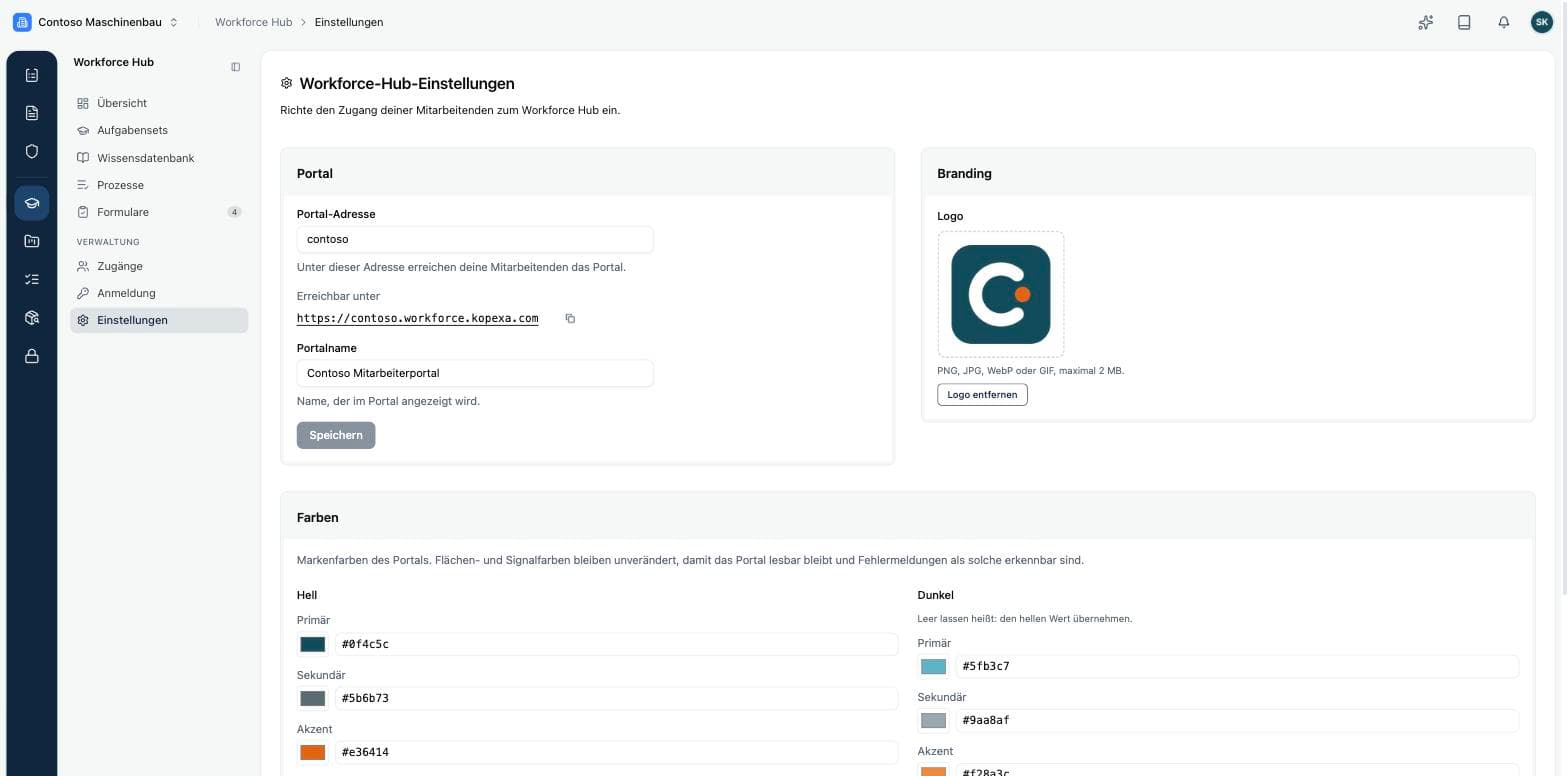Click the Dunkel Primär hex field #5fb3c7
This screenshot has width=1568, height=776.
point(1237,666)
